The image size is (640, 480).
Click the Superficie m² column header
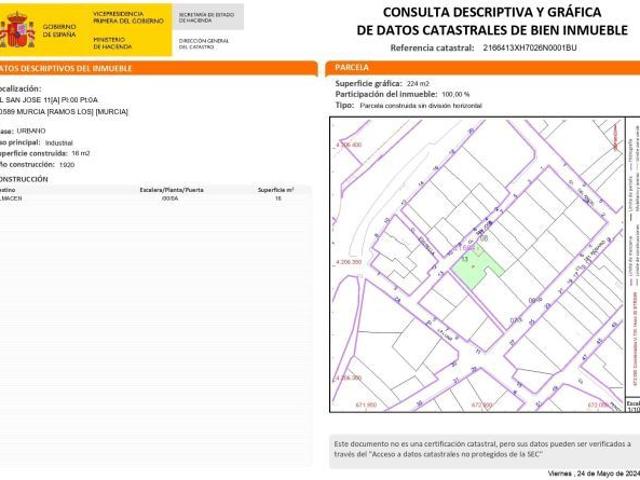pyautogui.click(x=276, y=188)
